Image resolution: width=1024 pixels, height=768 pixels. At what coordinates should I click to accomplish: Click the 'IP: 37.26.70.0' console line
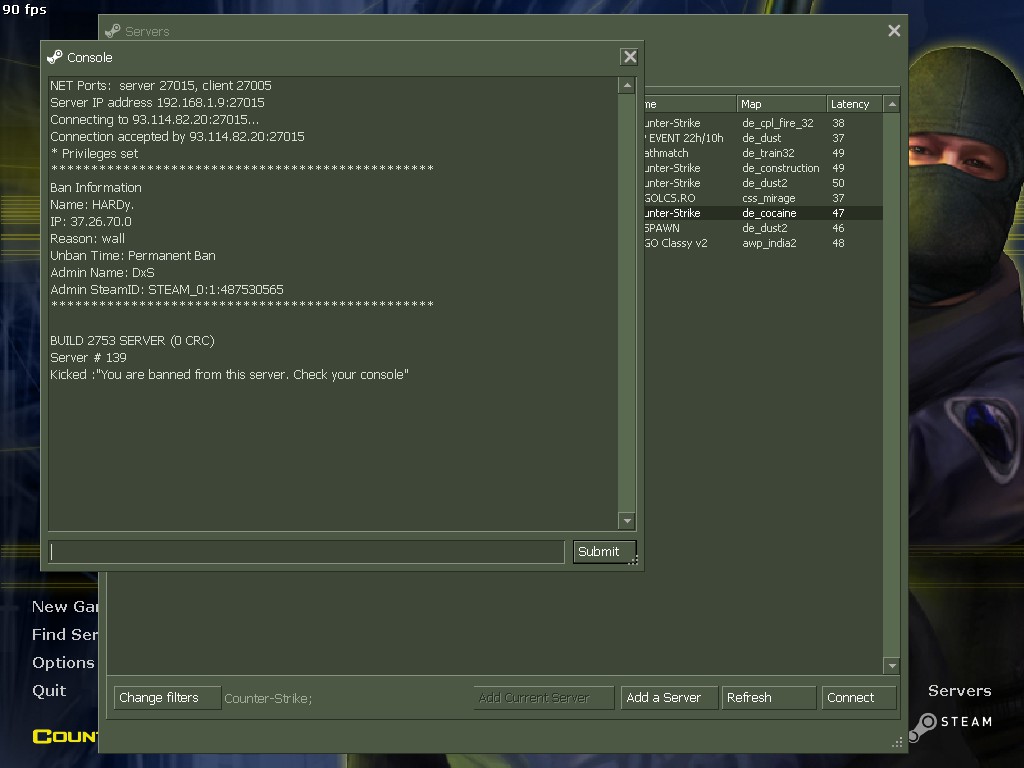point(91,221)
